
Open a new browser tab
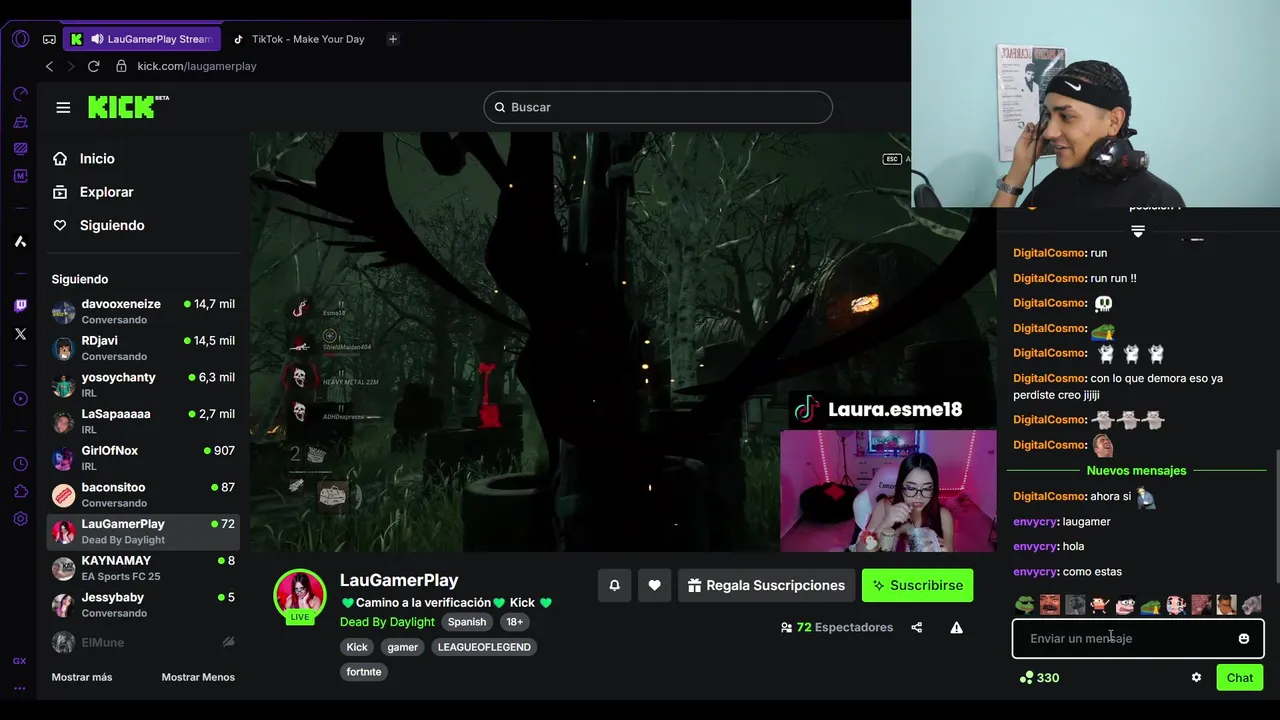[x=393, y=39]
